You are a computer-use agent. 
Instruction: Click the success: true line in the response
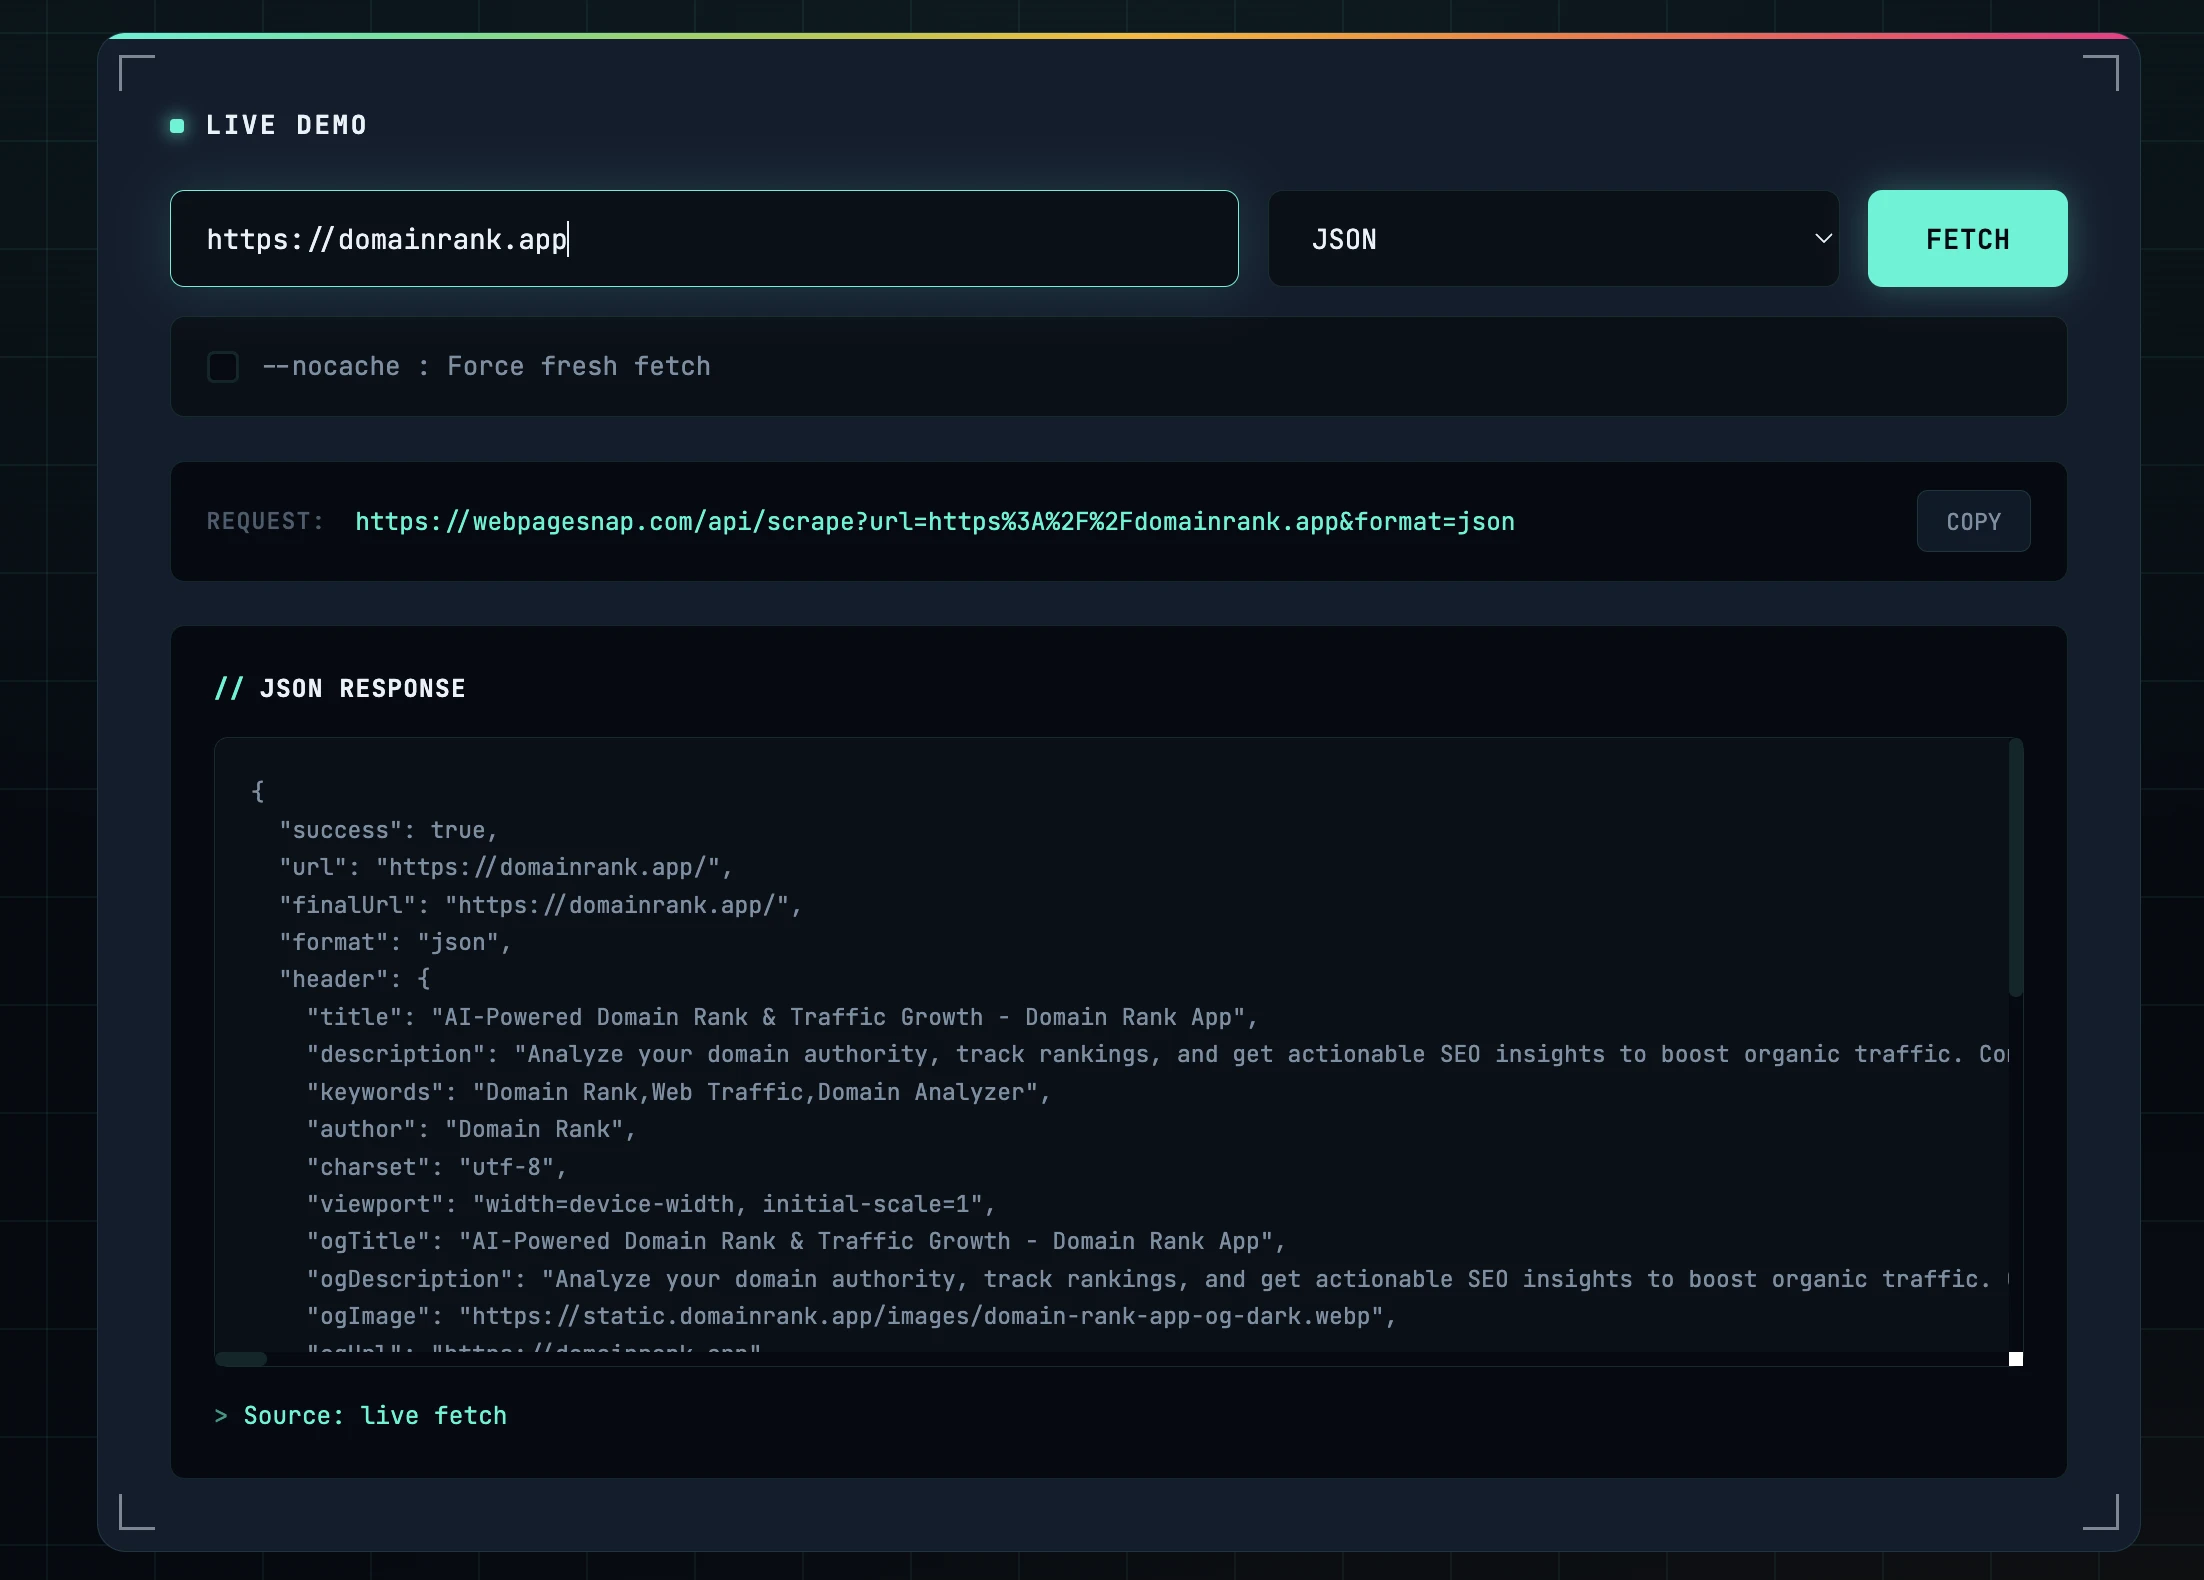click(388, 829)
